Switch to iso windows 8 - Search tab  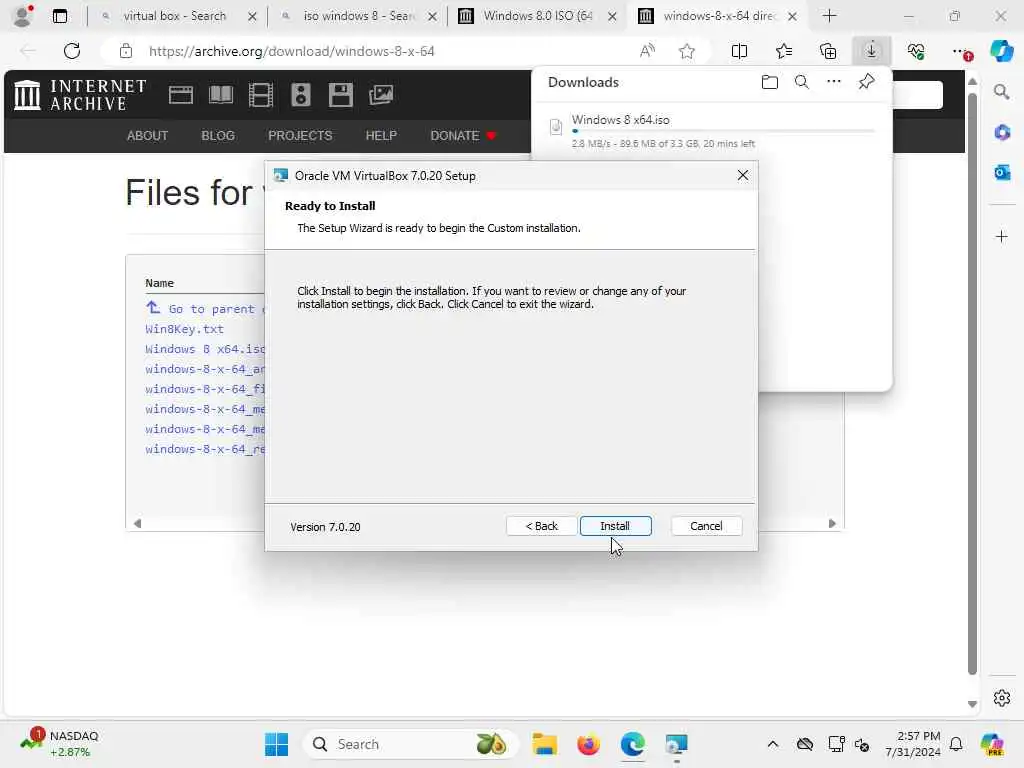coord(359,16)
